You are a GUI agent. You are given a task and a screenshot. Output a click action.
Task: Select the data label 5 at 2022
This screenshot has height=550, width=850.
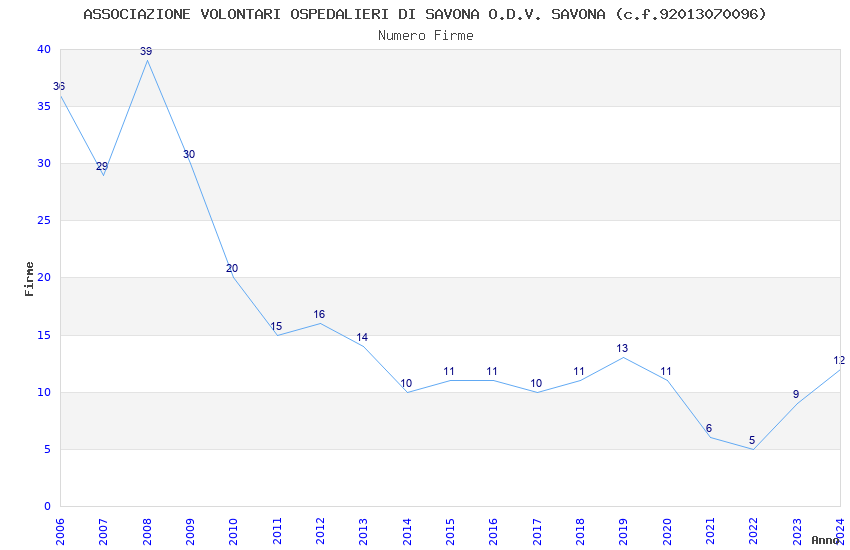pyautogui.click(x=752, y=441)
